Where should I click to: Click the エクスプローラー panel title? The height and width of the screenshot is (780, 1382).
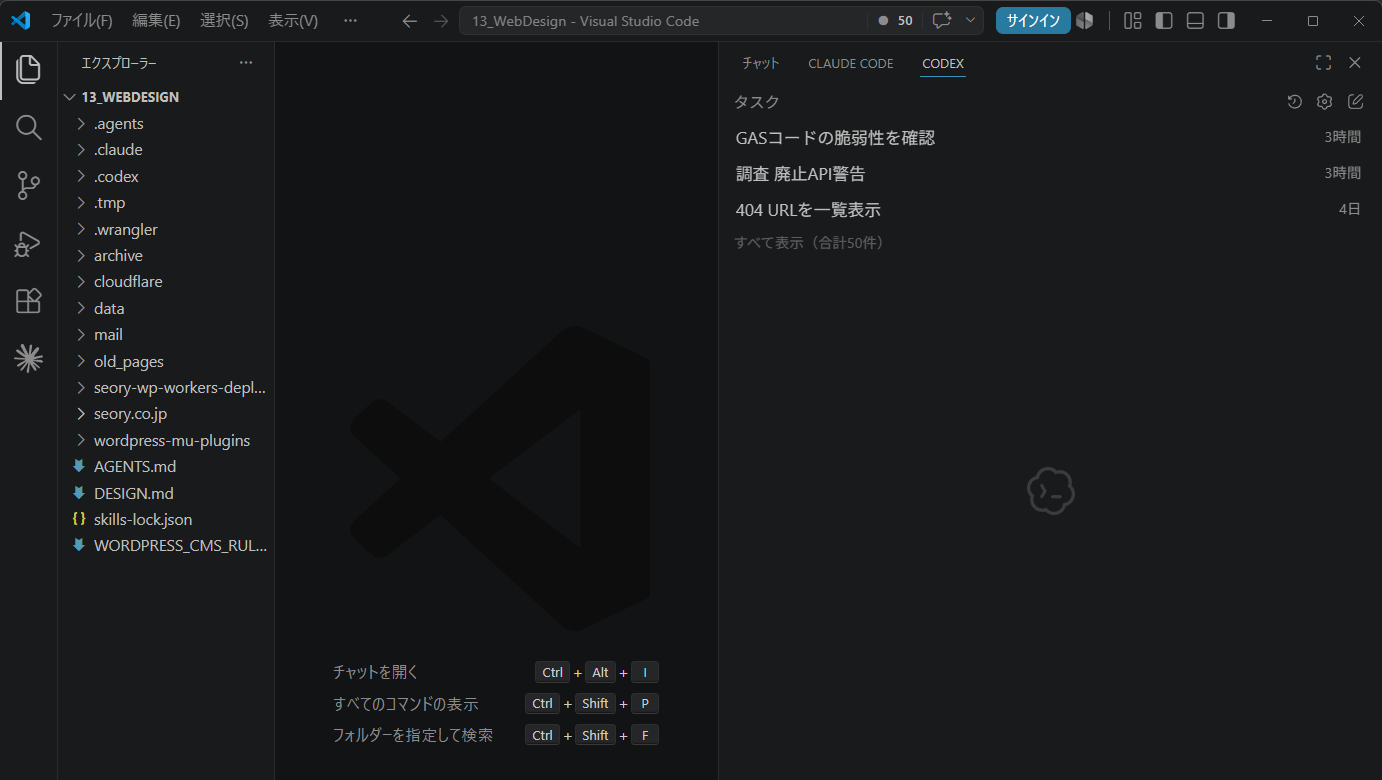(119, 63)
